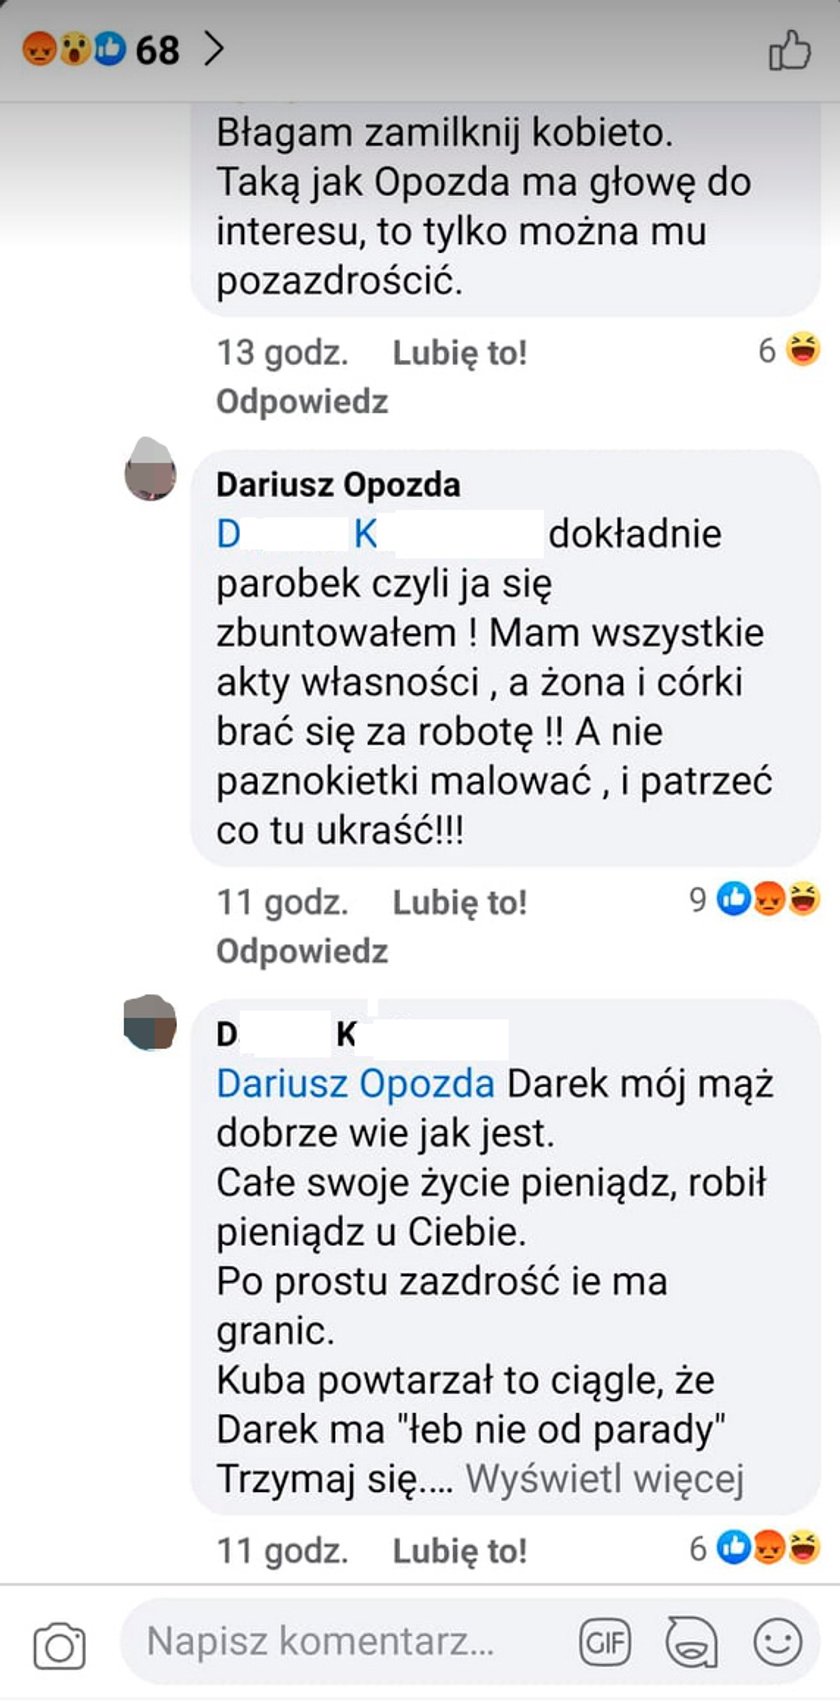The width and height of the screenshot is (840, 1706).
Task: Open the blue Dariusz Opozda mention link
Action: 355,1083
